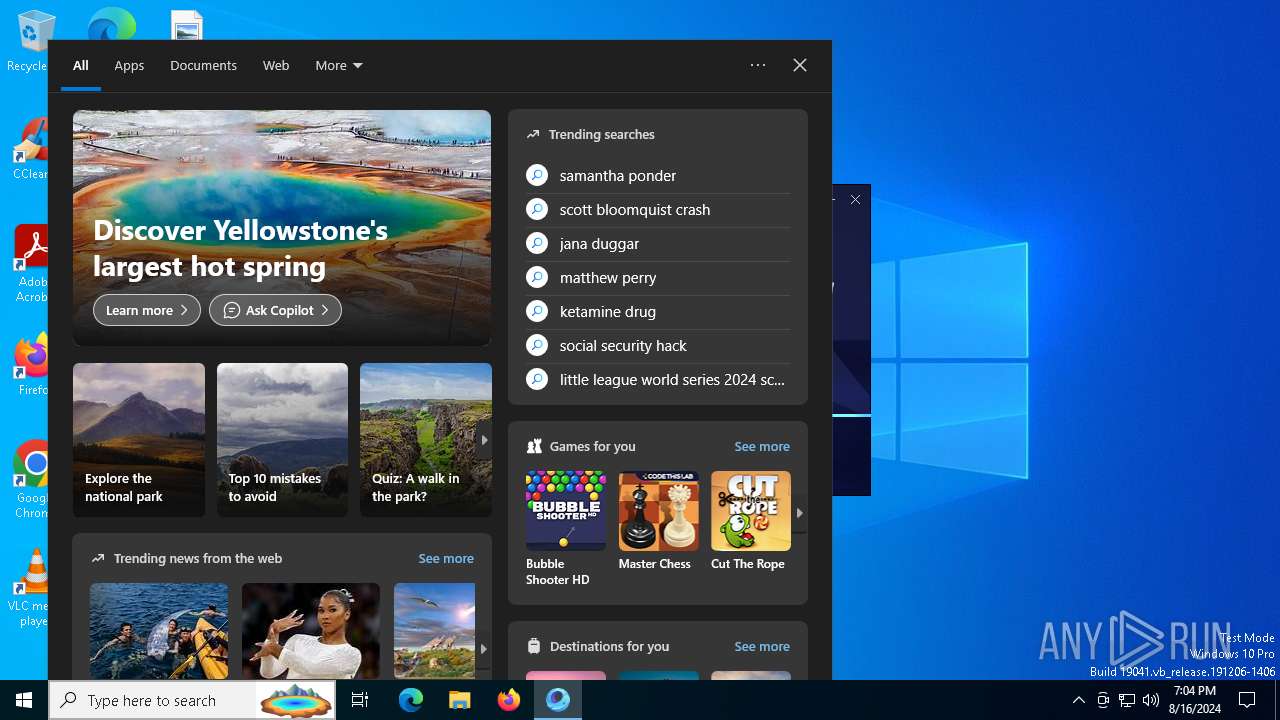Open File Explorer from taskbar
This screenshot has height=720, width=1280.
click(x=459, y=700)
